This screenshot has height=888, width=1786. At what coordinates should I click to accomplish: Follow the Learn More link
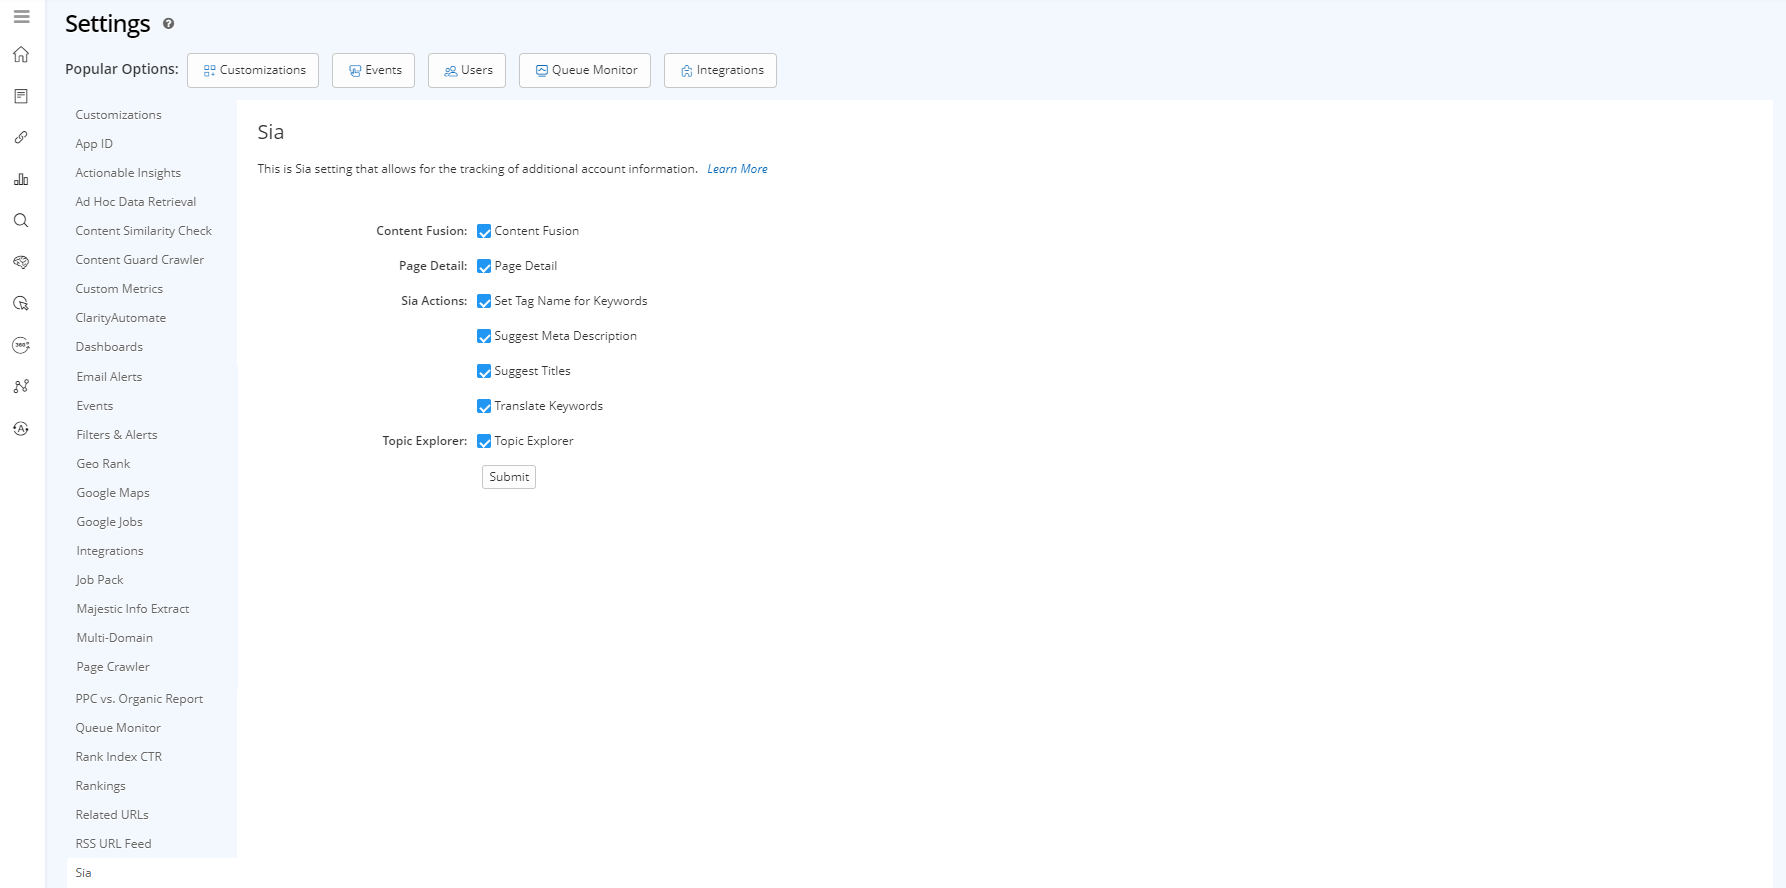click(737, 169)
